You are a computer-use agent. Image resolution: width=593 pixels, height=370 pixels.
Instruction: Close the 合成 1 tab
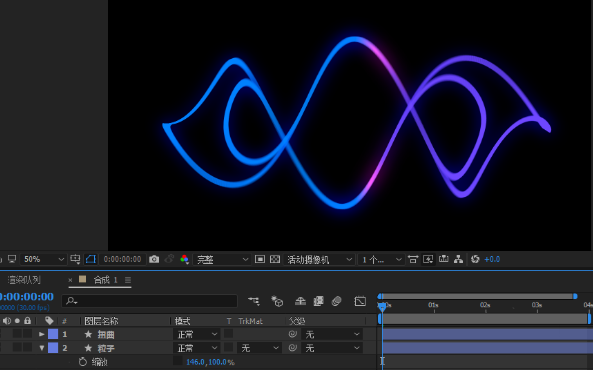(70, 280)
